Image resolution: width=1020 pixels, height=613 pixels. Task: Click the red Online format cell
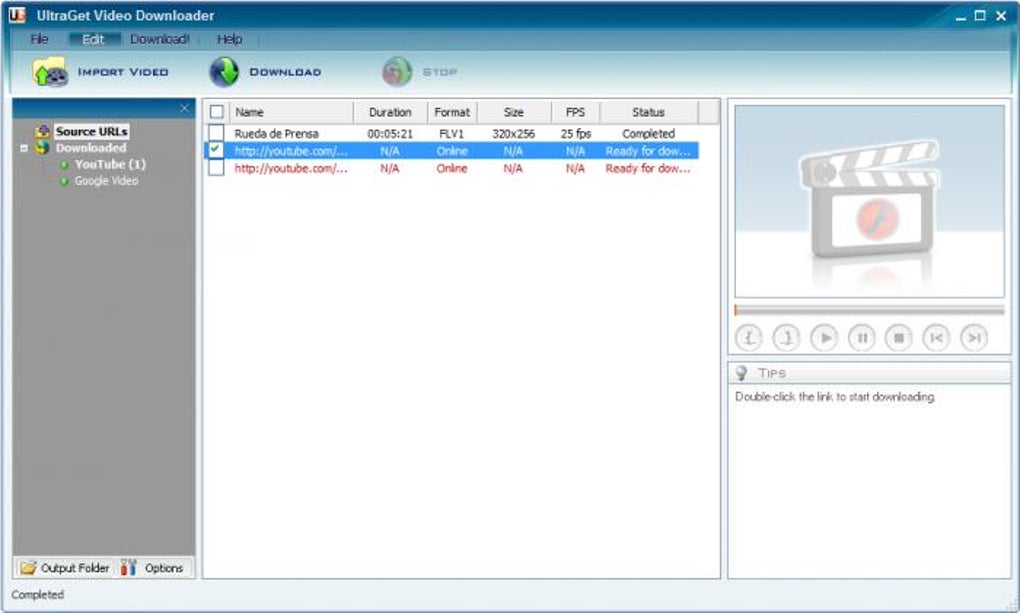pyautogui.click(x=452, y=169)
